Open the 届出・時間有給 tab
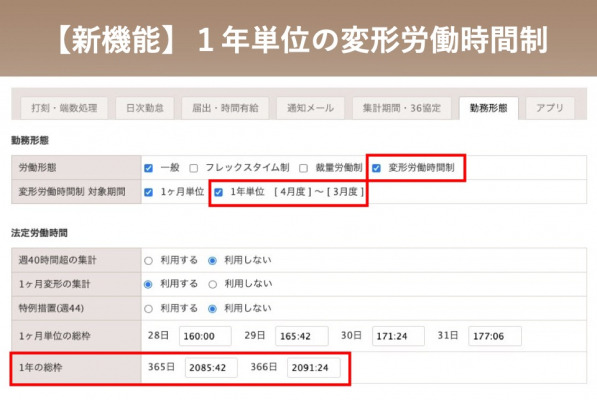 pos(225,108)
